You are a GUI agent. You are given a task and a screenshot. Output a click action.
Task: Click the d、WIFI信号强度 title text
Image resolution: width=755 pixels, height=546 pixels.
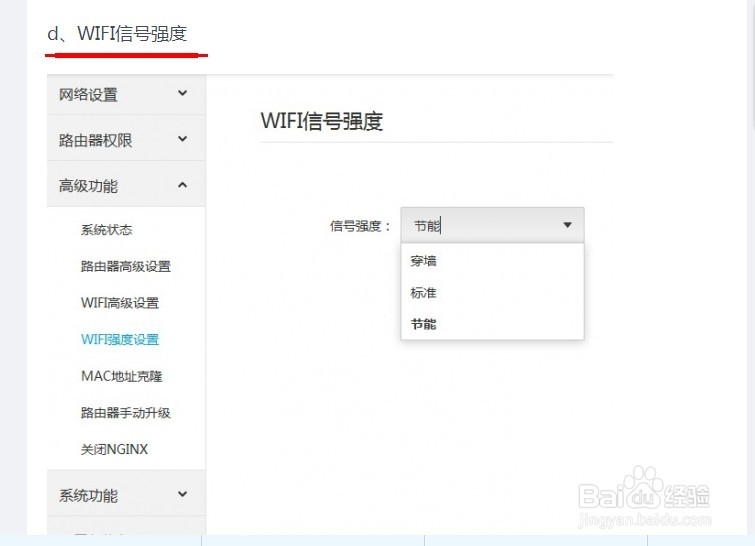click(x=117, y=34)
